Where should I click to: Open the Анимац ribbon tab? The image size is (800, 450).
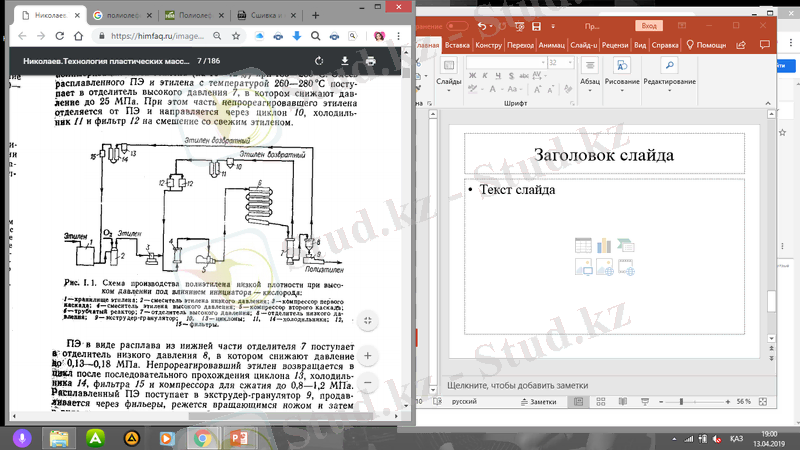pyautogui.click(x=552, y=45)
